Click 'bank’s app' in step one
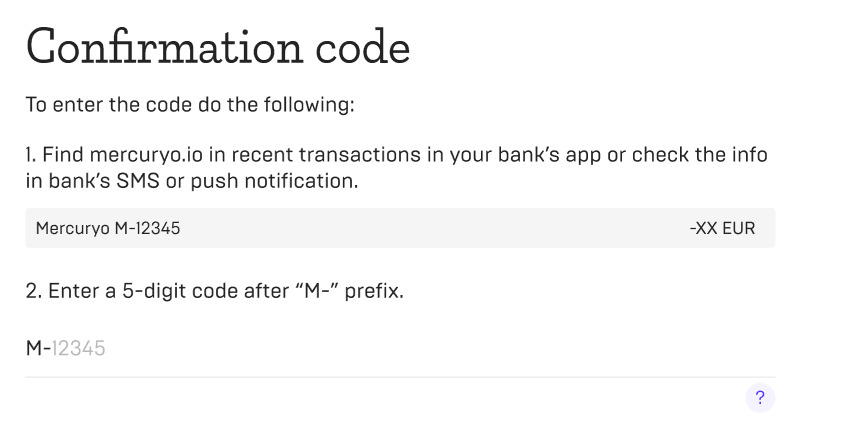Viewport: 848px width, 432px height. click(x=549, y=155)
